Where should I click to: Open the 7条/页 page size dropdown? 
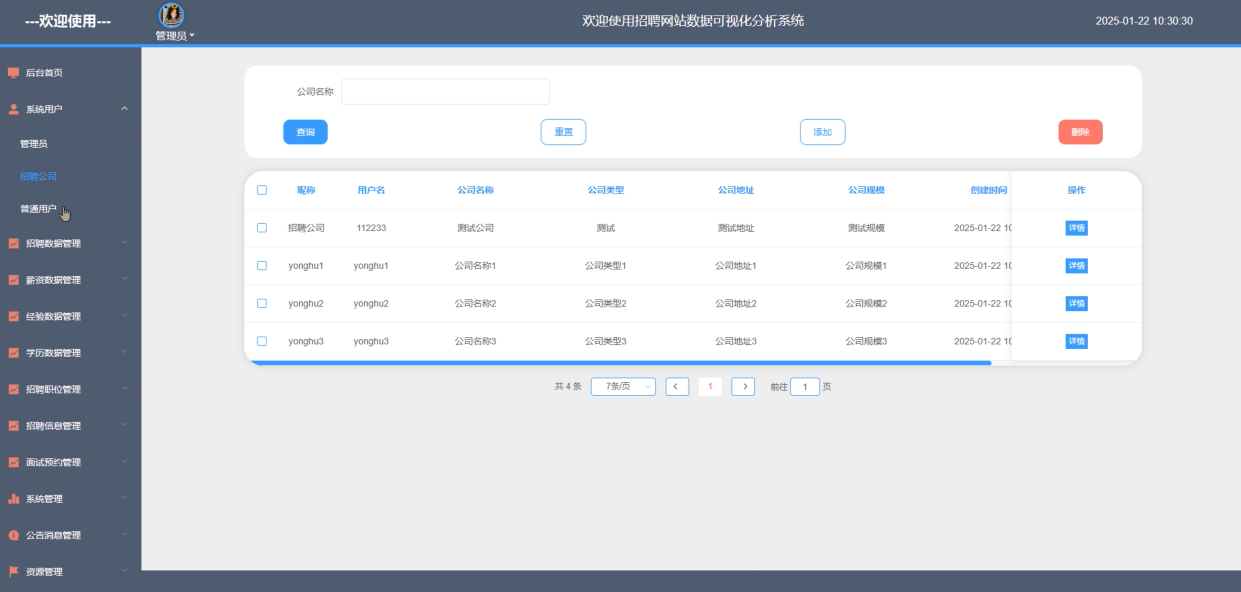coord(623,387)
